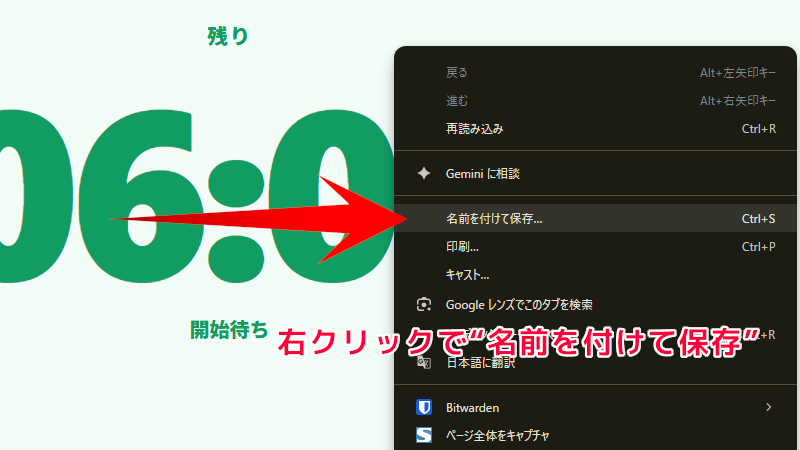Click the 'Ctrl+R' shortcut beside 再読み込み
Screen dimensions: 800x450
(x=759, y=129)
